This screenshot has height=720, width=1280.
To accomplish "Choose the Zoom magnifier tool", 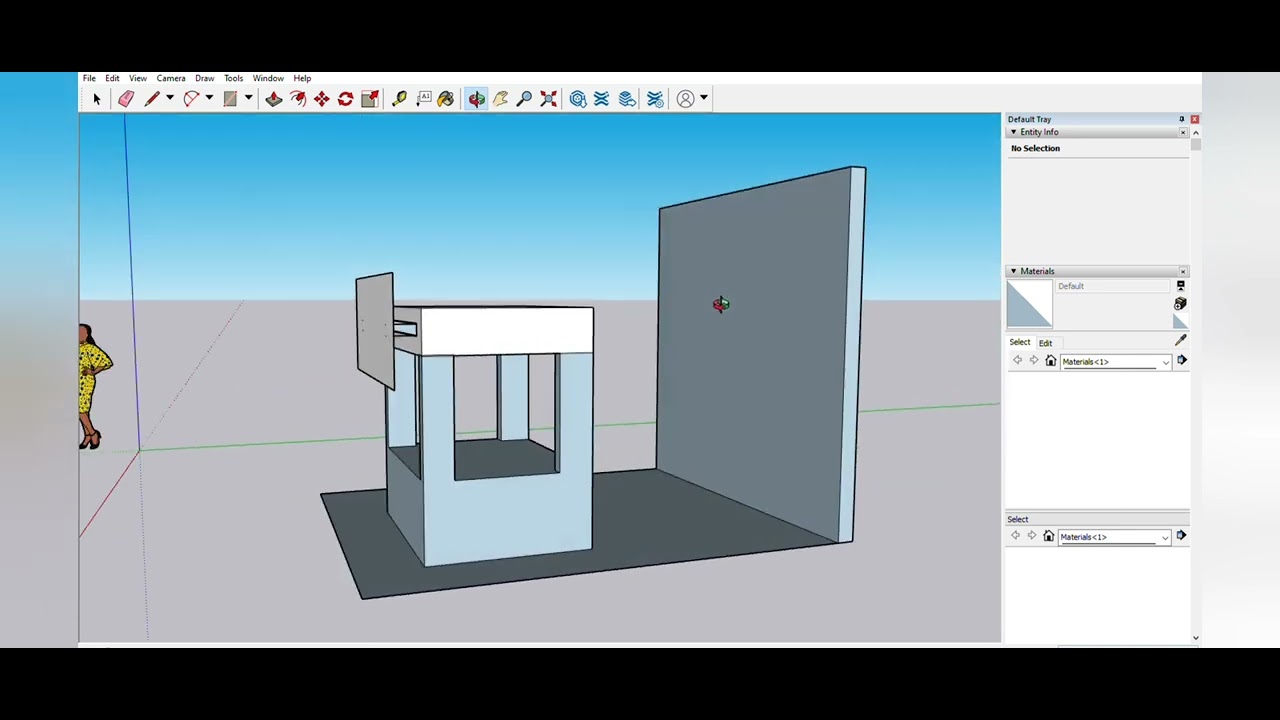I will 524,99.
